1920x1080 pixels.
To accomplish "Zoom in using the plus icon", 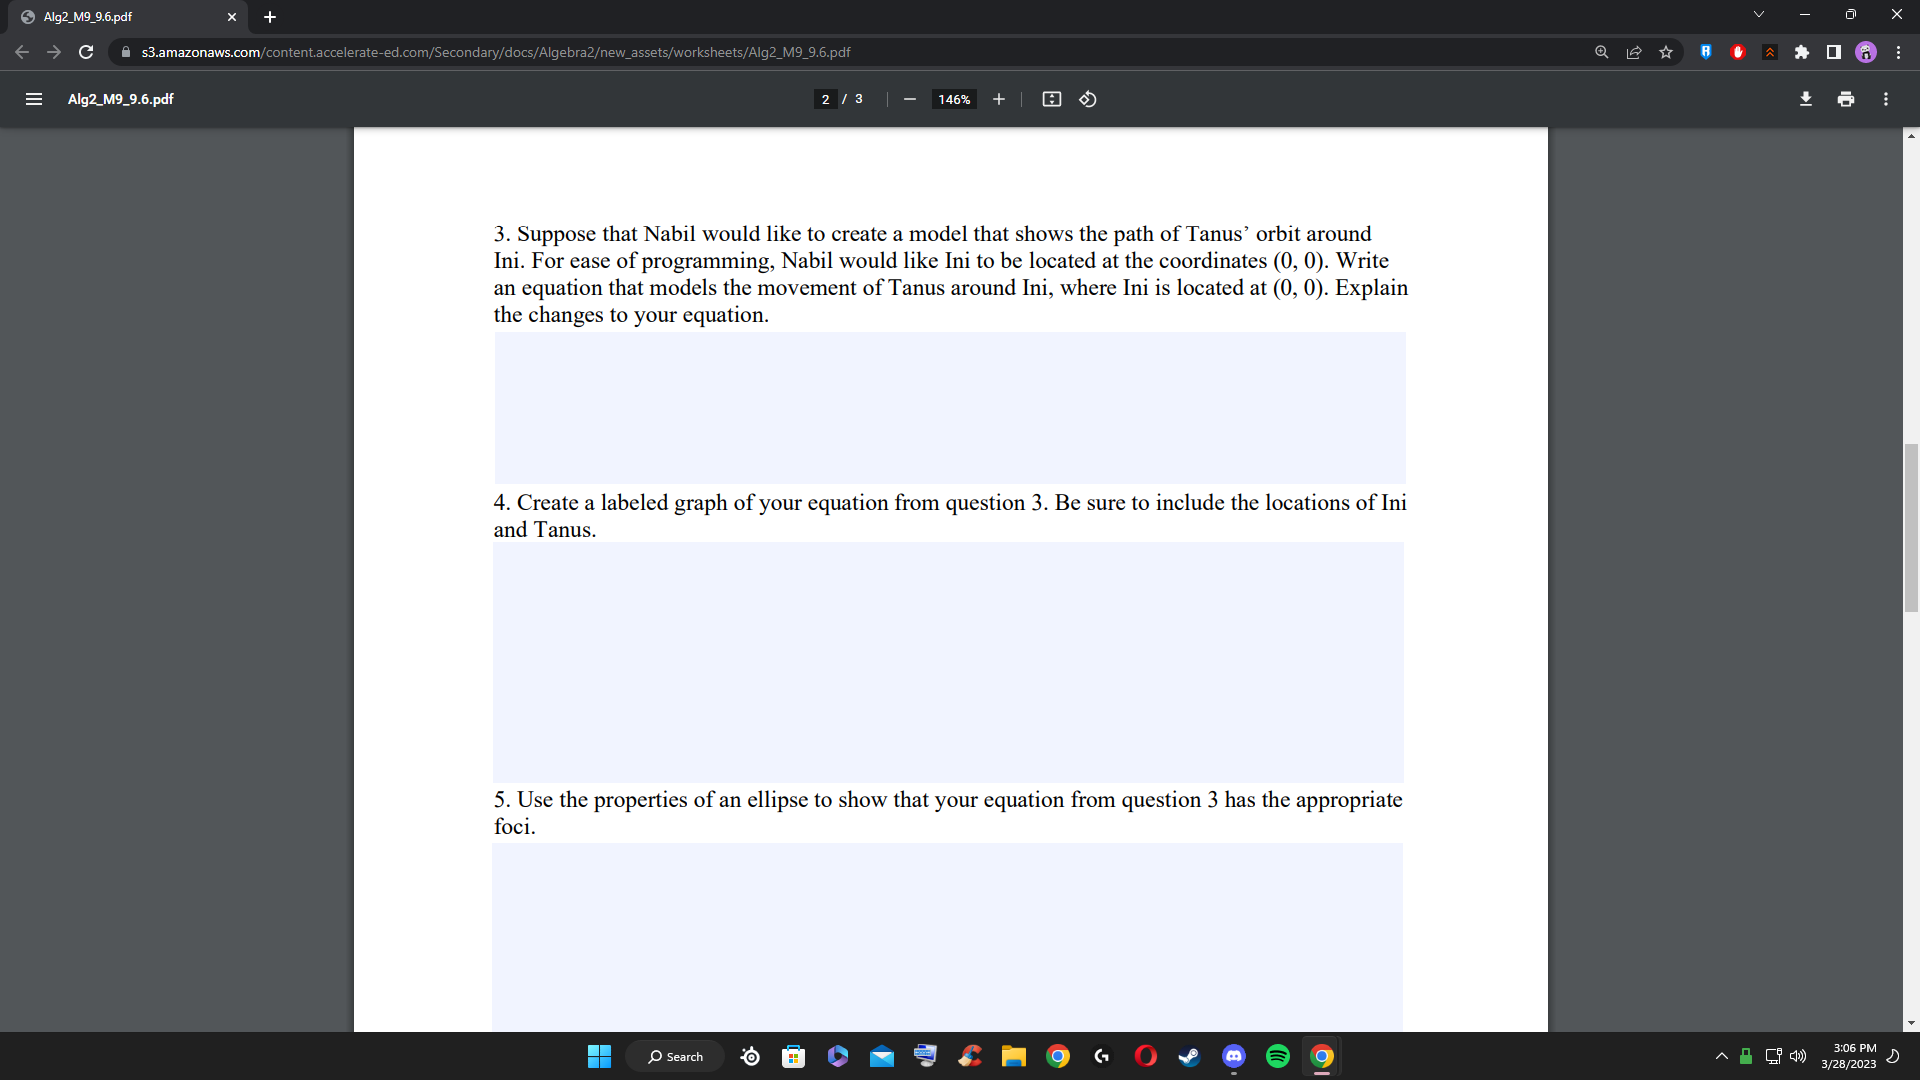I will point(998,99).
